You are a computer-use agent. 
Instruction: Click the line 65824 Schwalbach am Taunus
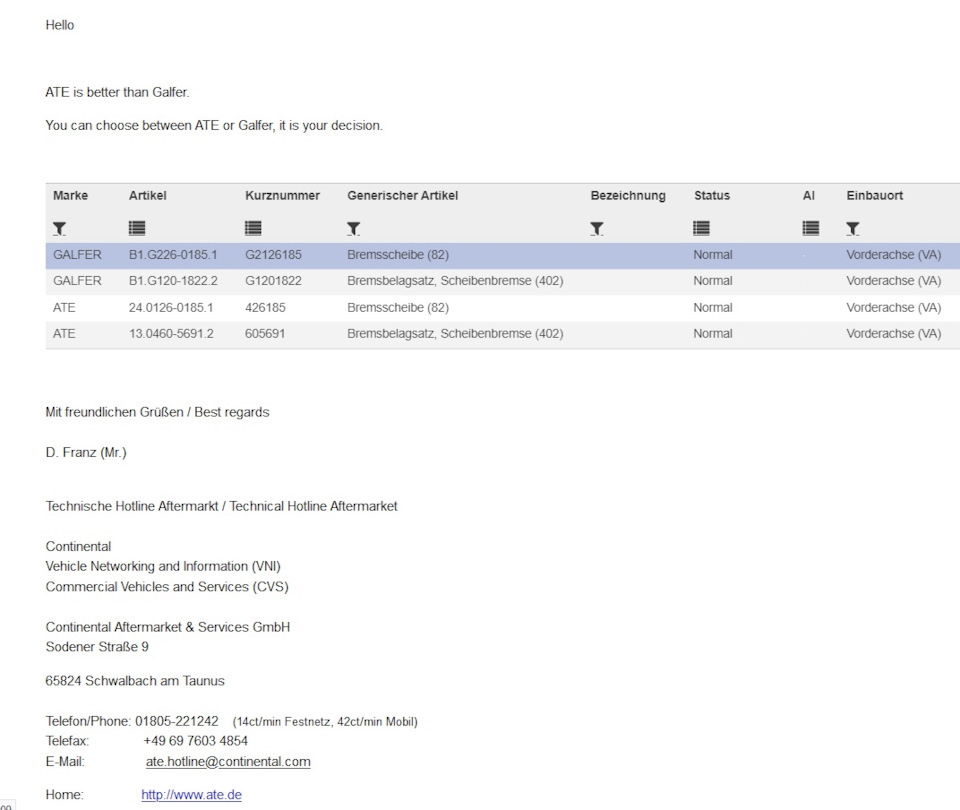tap(135, 681)
